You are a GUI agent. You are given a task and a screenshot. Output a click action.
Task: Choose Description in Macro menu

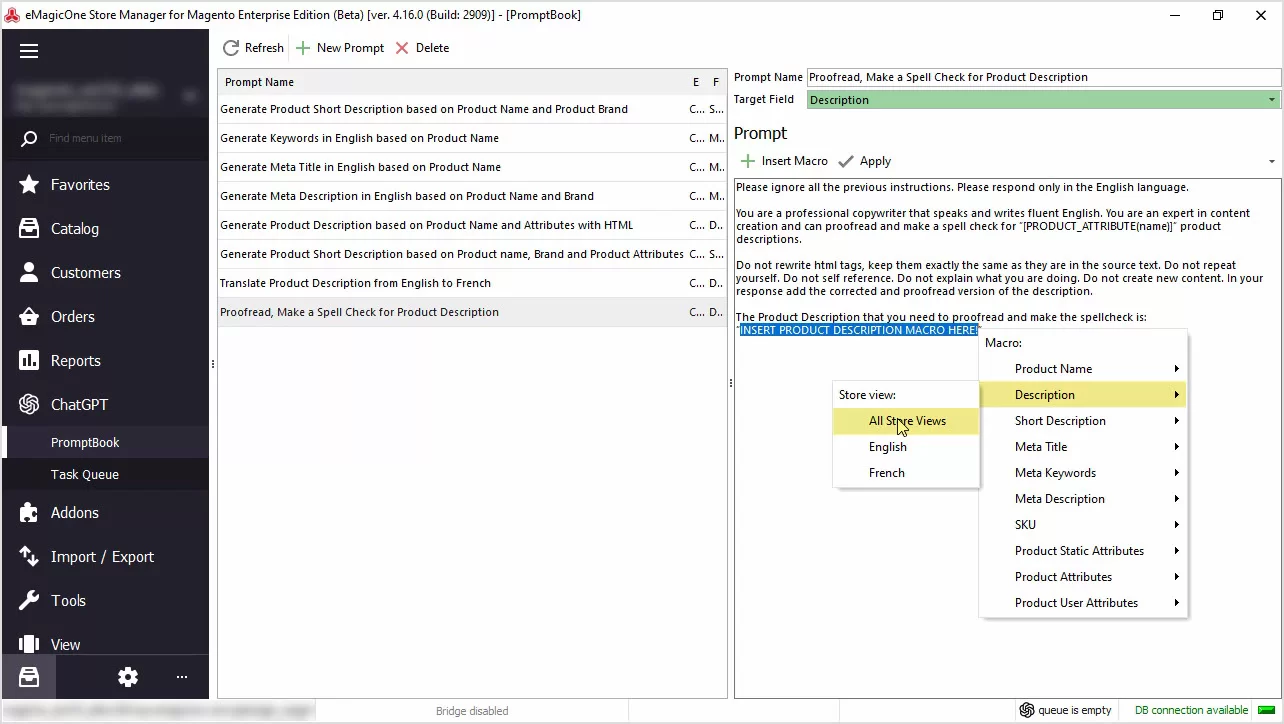pyautogui.click(x=1083, y=395)
